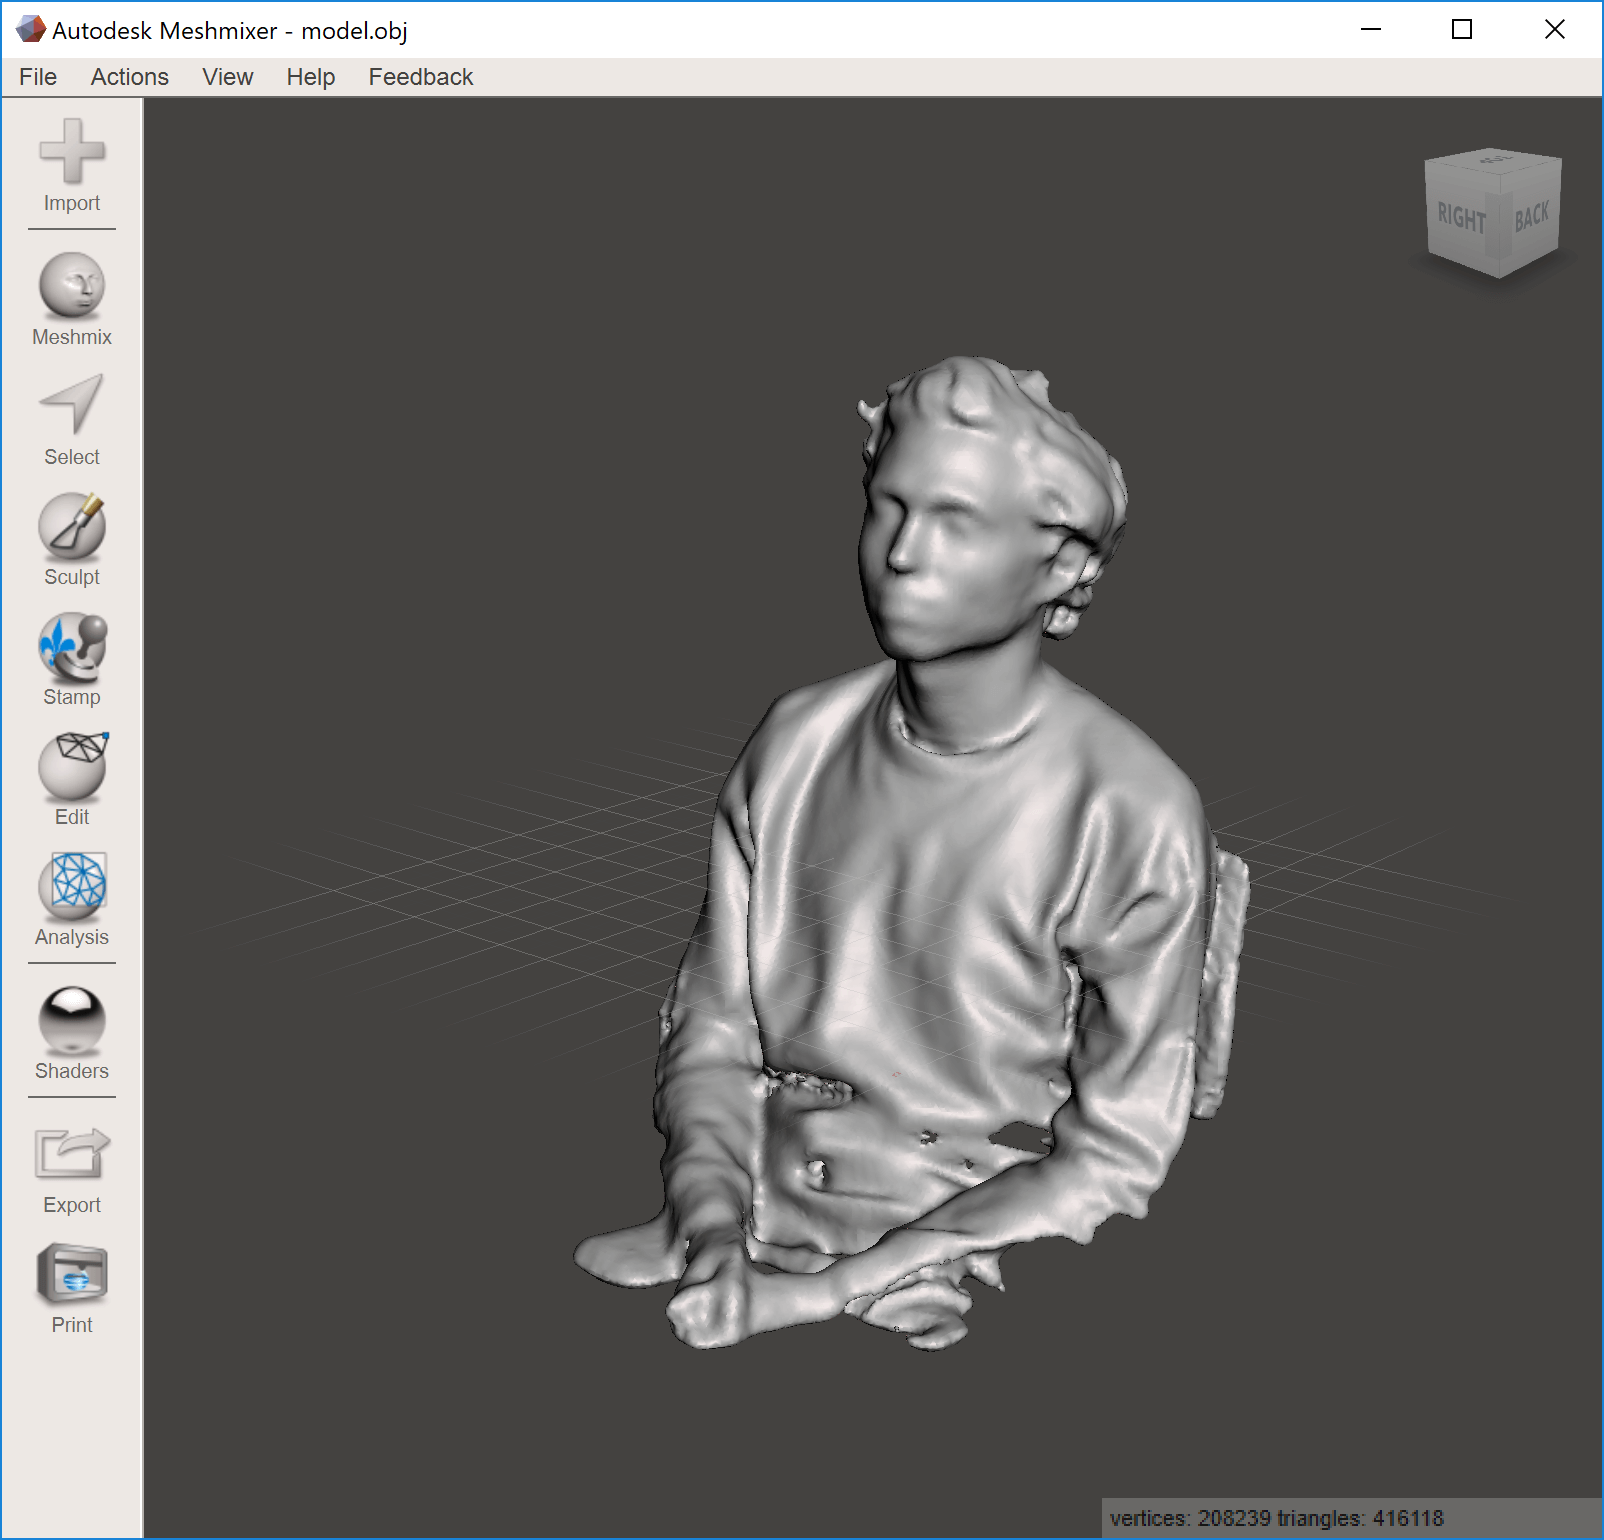Image resolution: width=1604 pixels, height=1540 pixels.
Task: Click the RIGHT face of the view cube
Action: pyautogui.click(x=1462, y=218)
